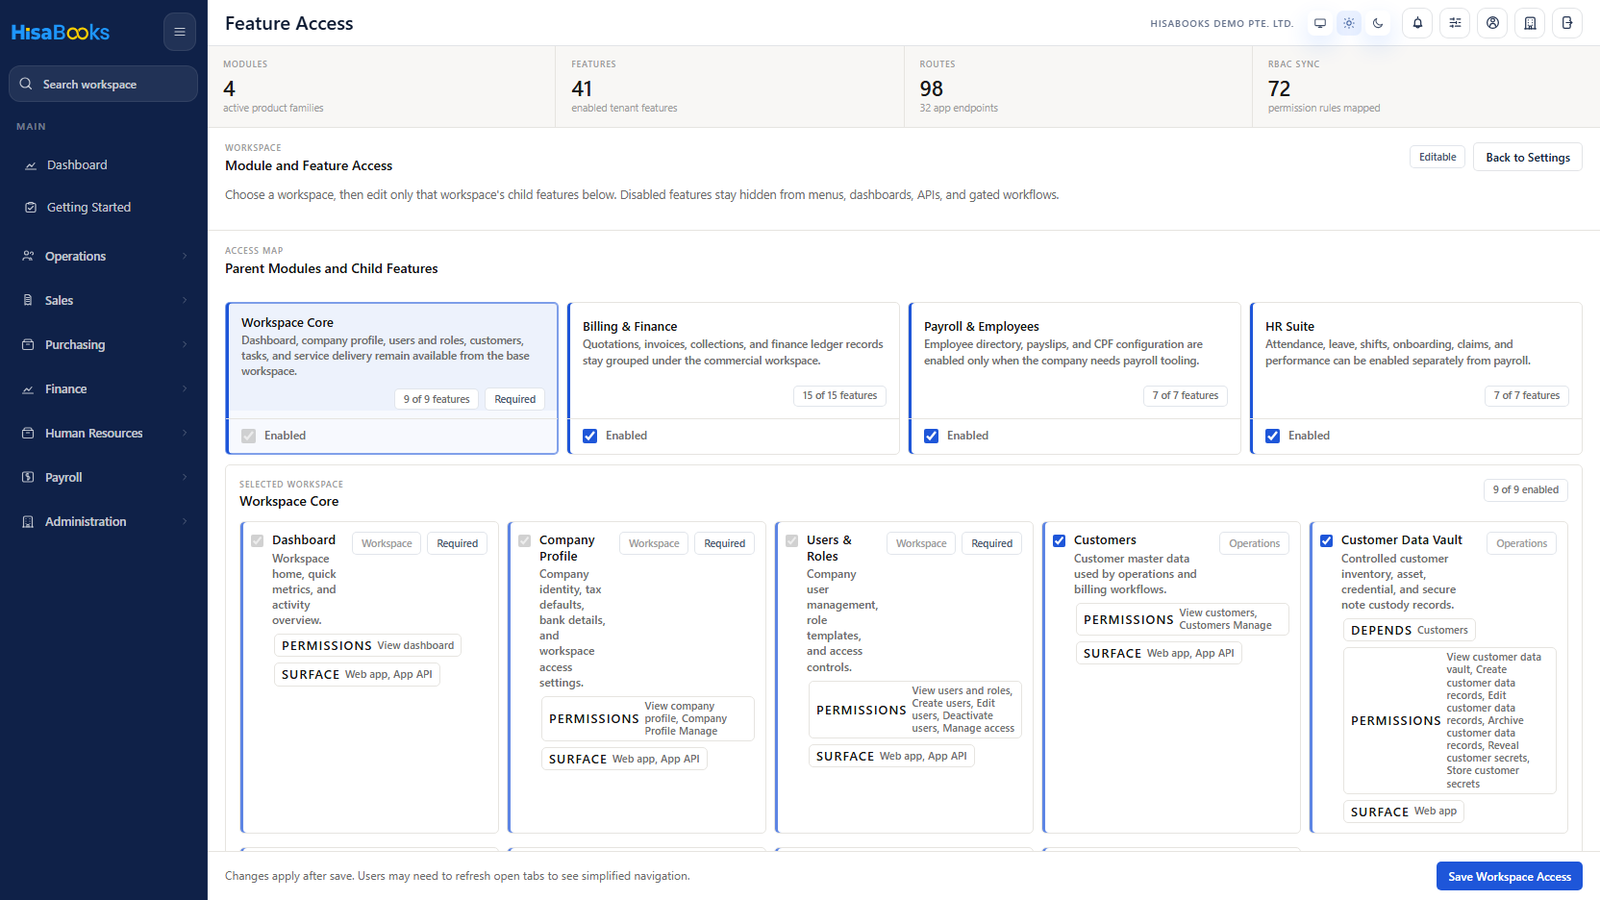
Task: Uncheck the Customer Data Vault checkbox
Action: (x=1326, y=541)
